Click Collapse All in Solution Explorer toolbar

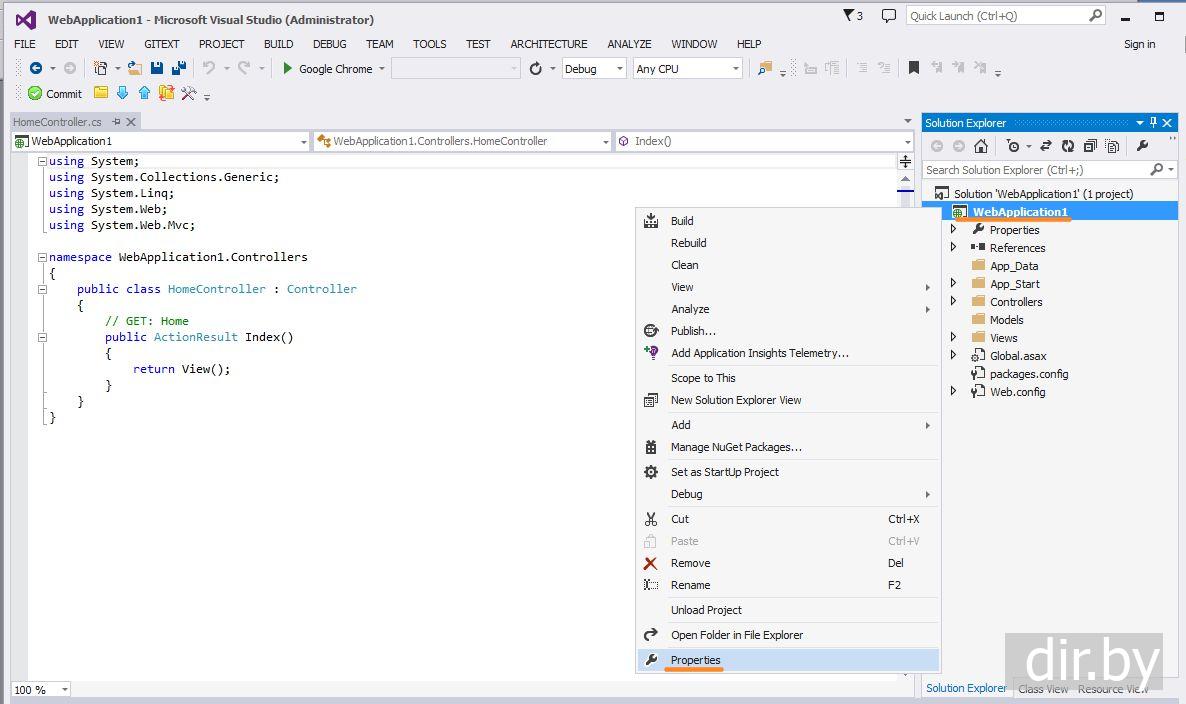1090,146
